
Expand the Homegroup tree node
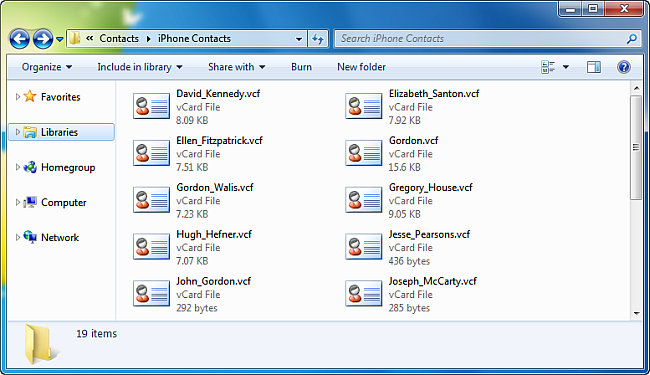click(17, 167)
